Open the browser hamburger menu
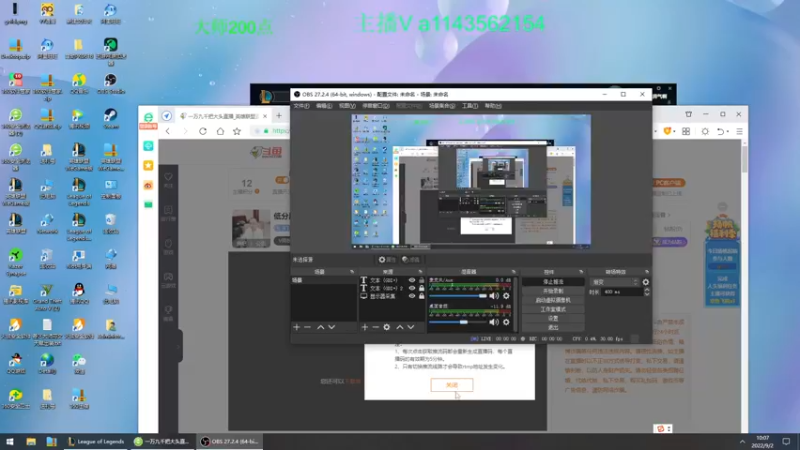800x450 pixels. pyautogui.click(x=739, y=132)
